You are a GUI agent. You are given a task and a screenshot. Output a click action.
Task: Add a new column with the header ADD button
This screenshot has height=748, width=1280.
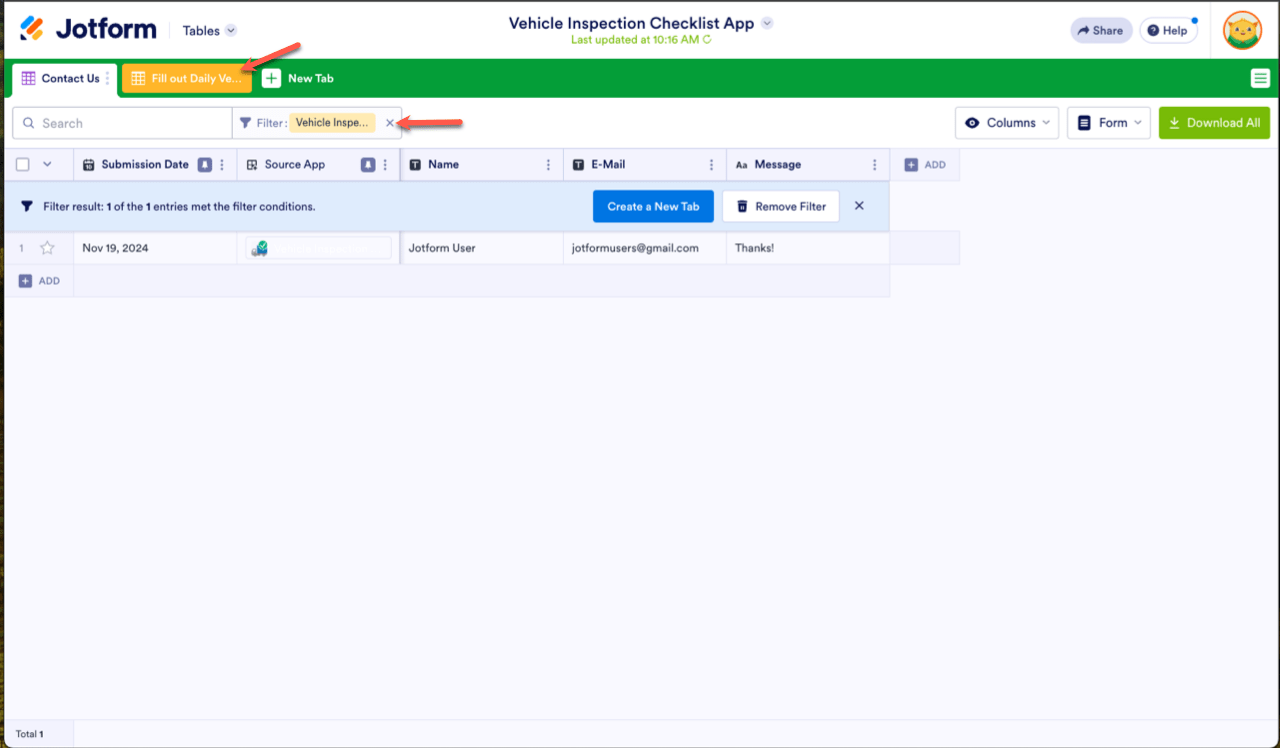pos(925,165)
